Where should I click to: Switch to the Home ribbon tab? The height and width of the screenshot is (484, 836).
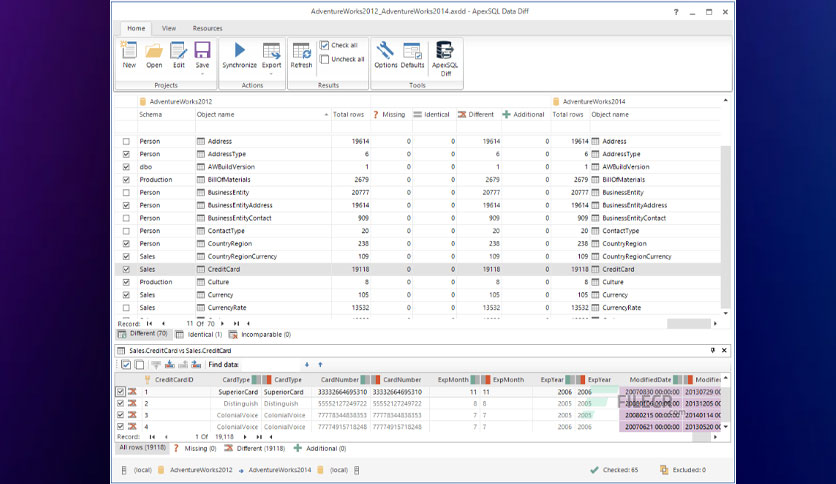[x=136, y=28]
